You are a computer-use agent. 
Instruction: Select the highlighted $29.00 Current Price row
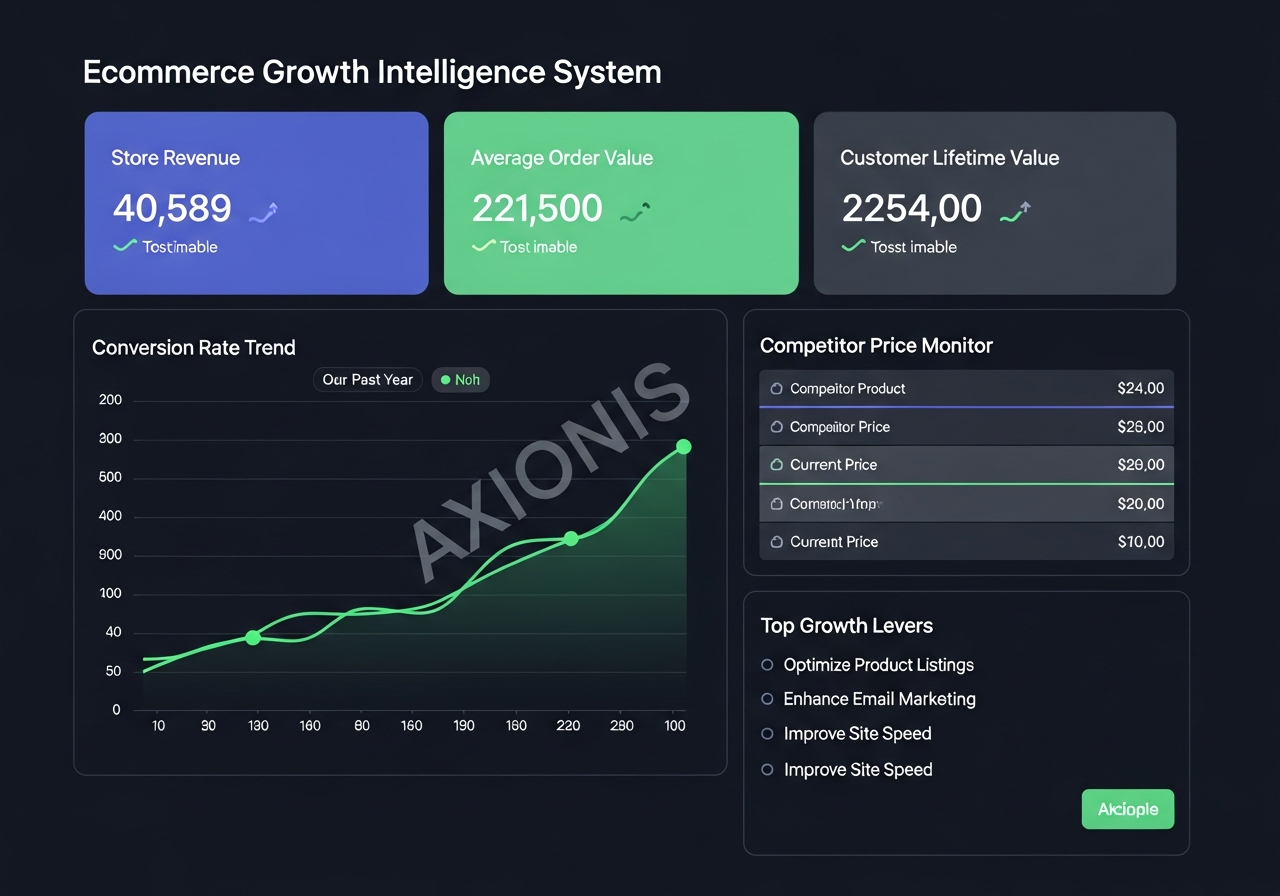click(966, 465)
